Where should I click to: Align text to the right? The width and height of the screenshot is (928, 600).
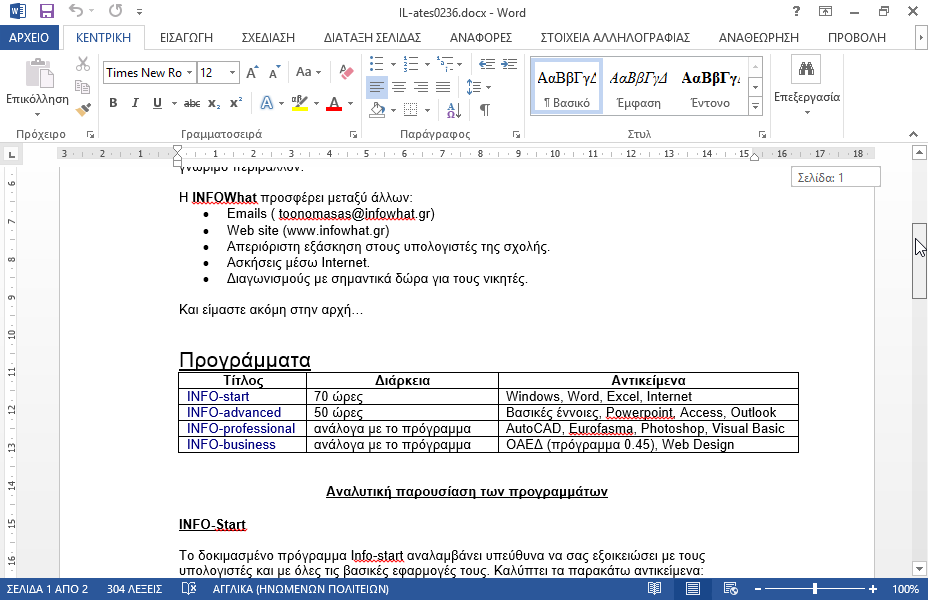(x=421, y=88)
